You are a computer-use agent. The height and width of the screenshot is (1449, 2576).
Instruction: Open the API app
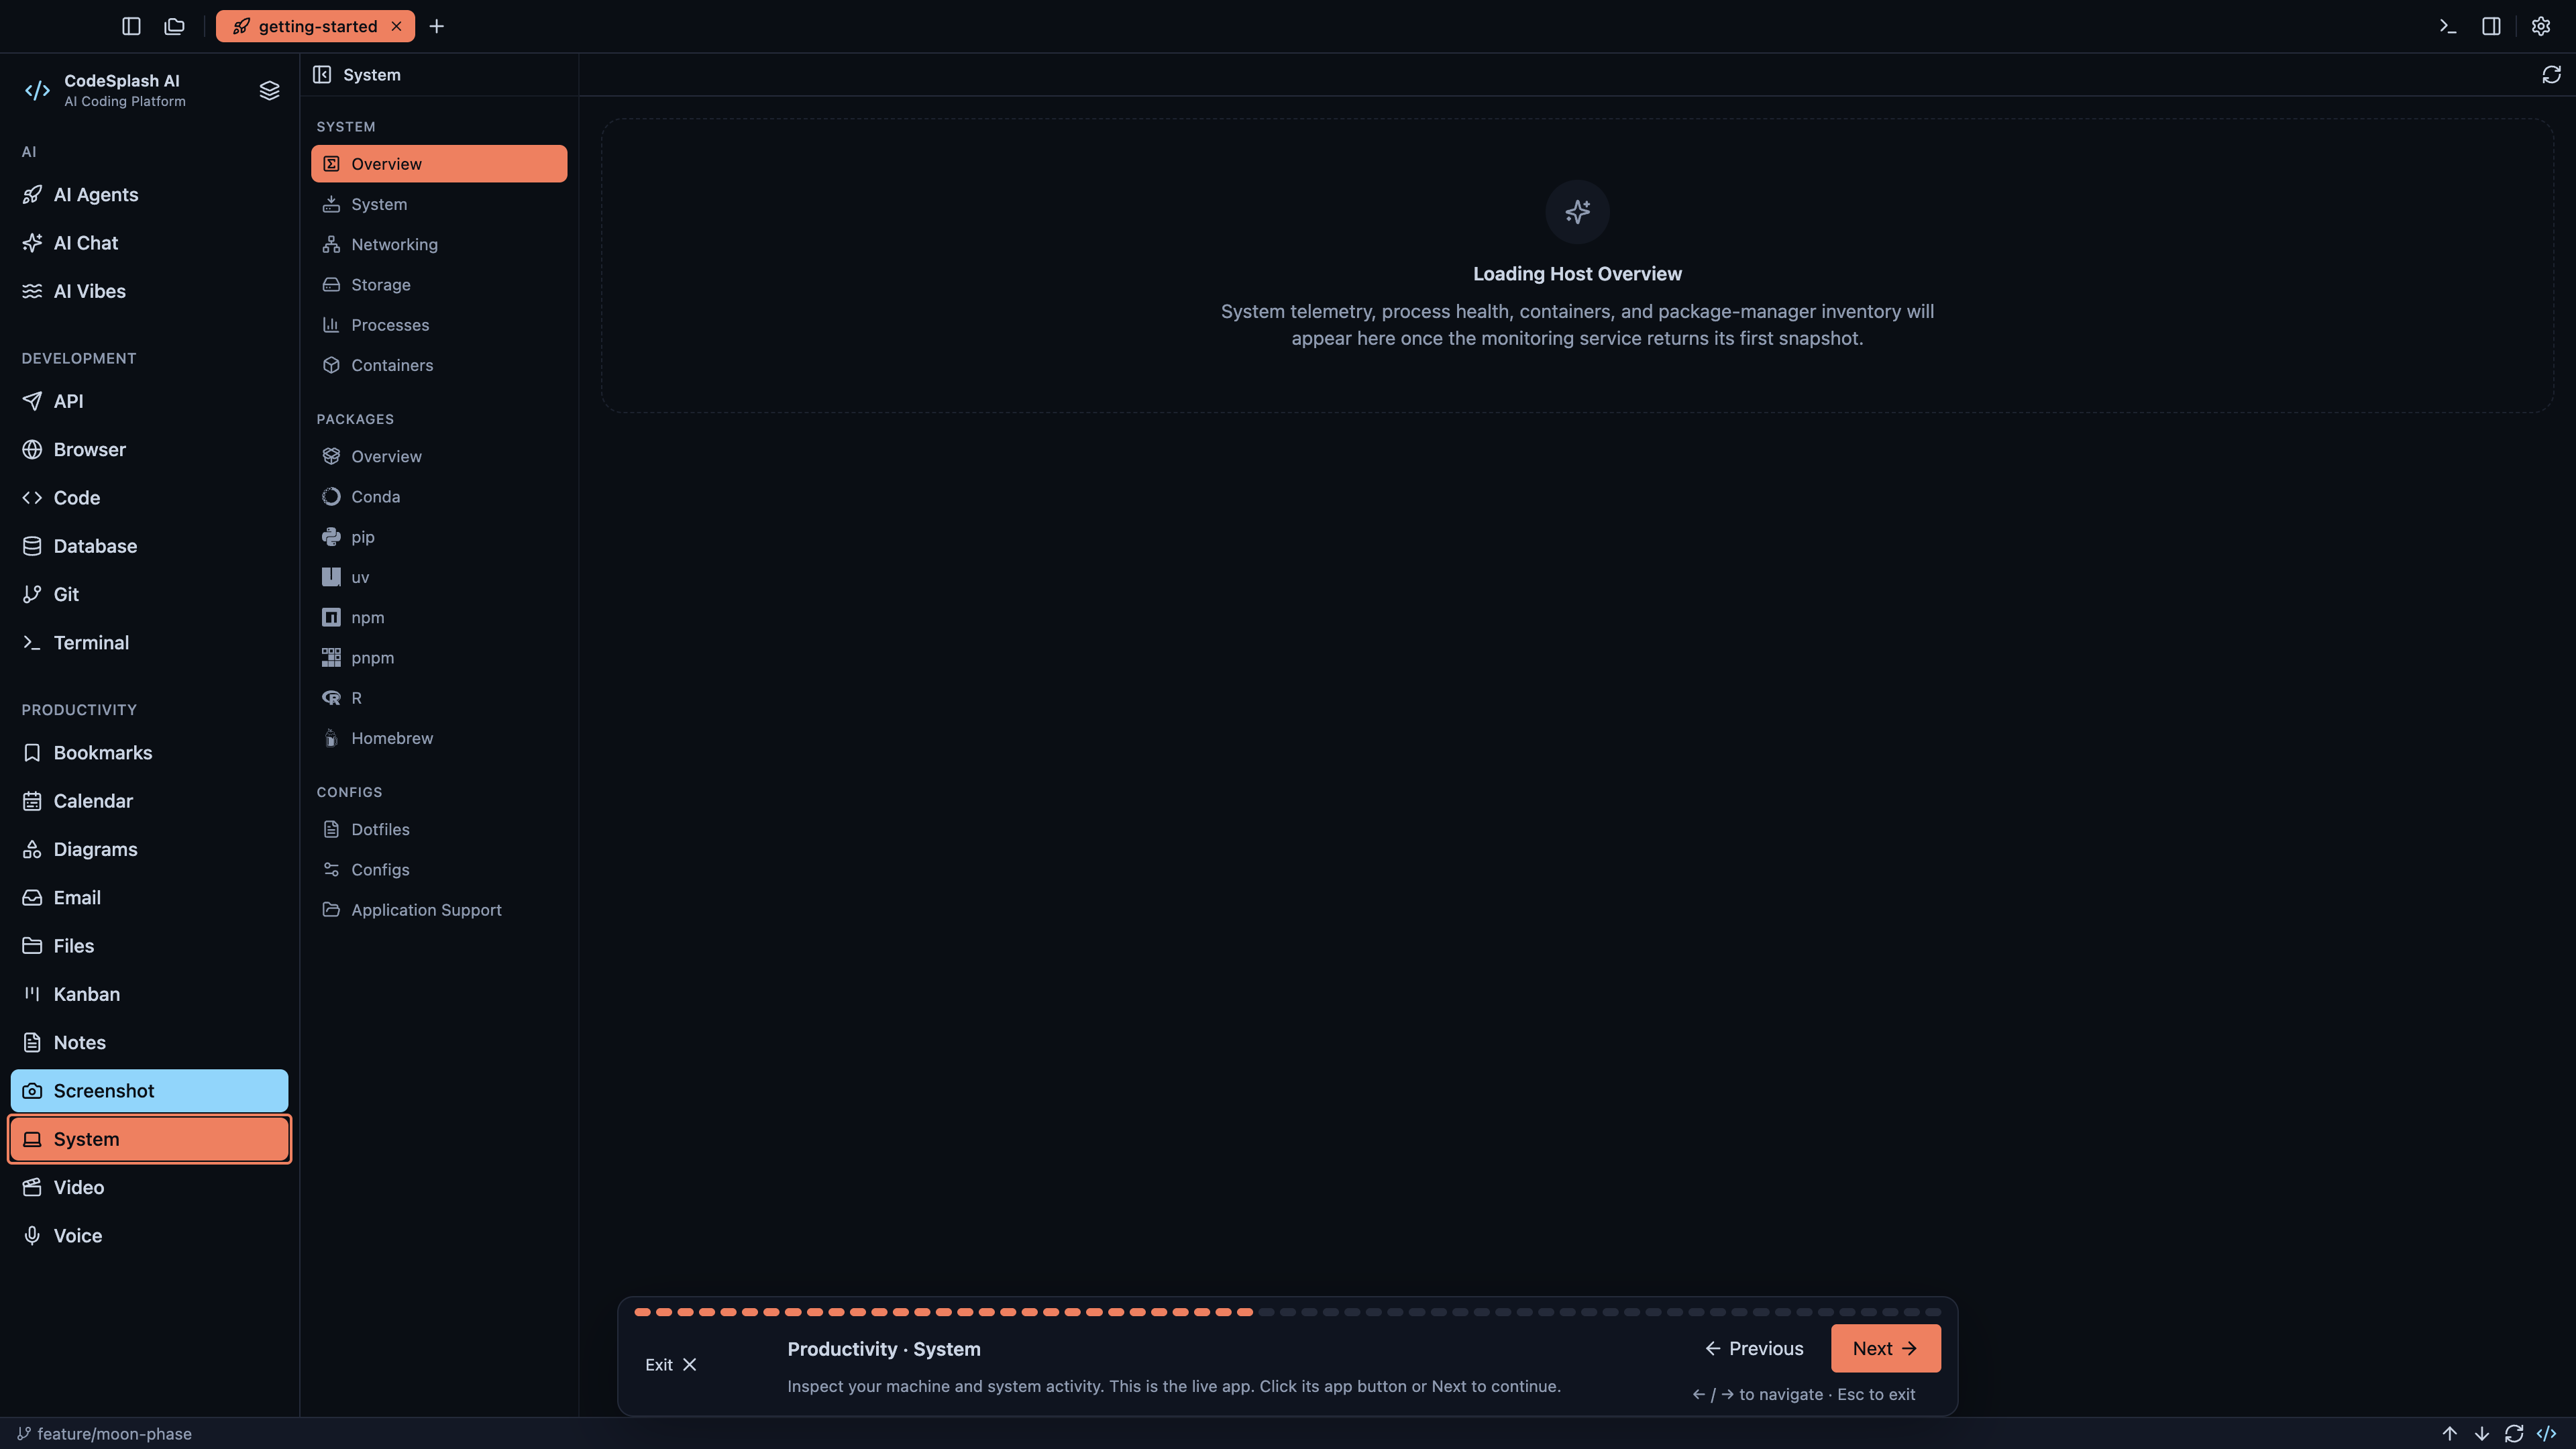150,401
